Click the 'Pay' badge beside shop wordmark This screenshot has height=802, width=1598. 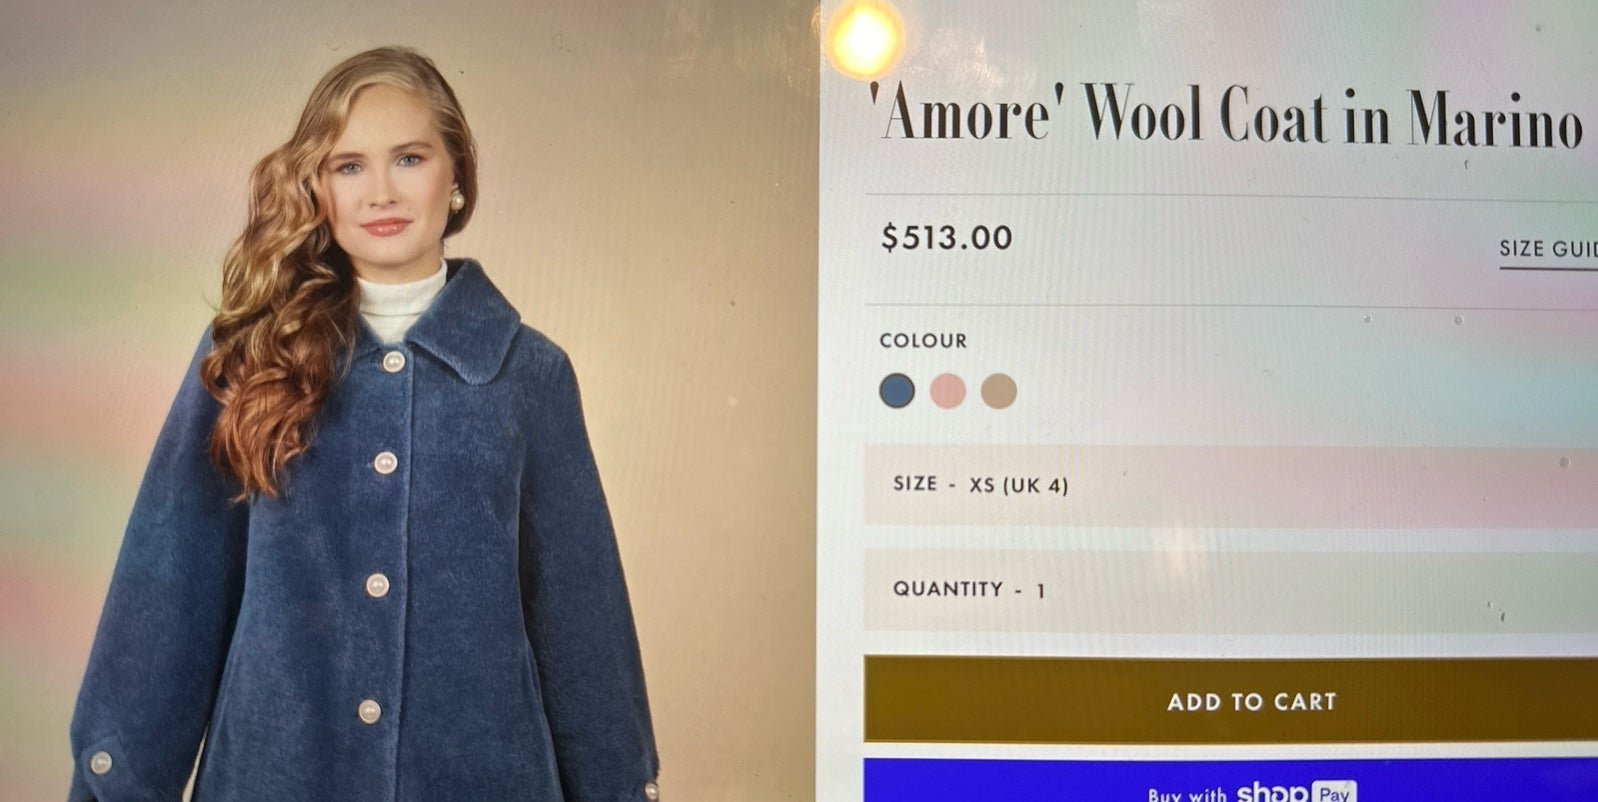[1334, 793]
